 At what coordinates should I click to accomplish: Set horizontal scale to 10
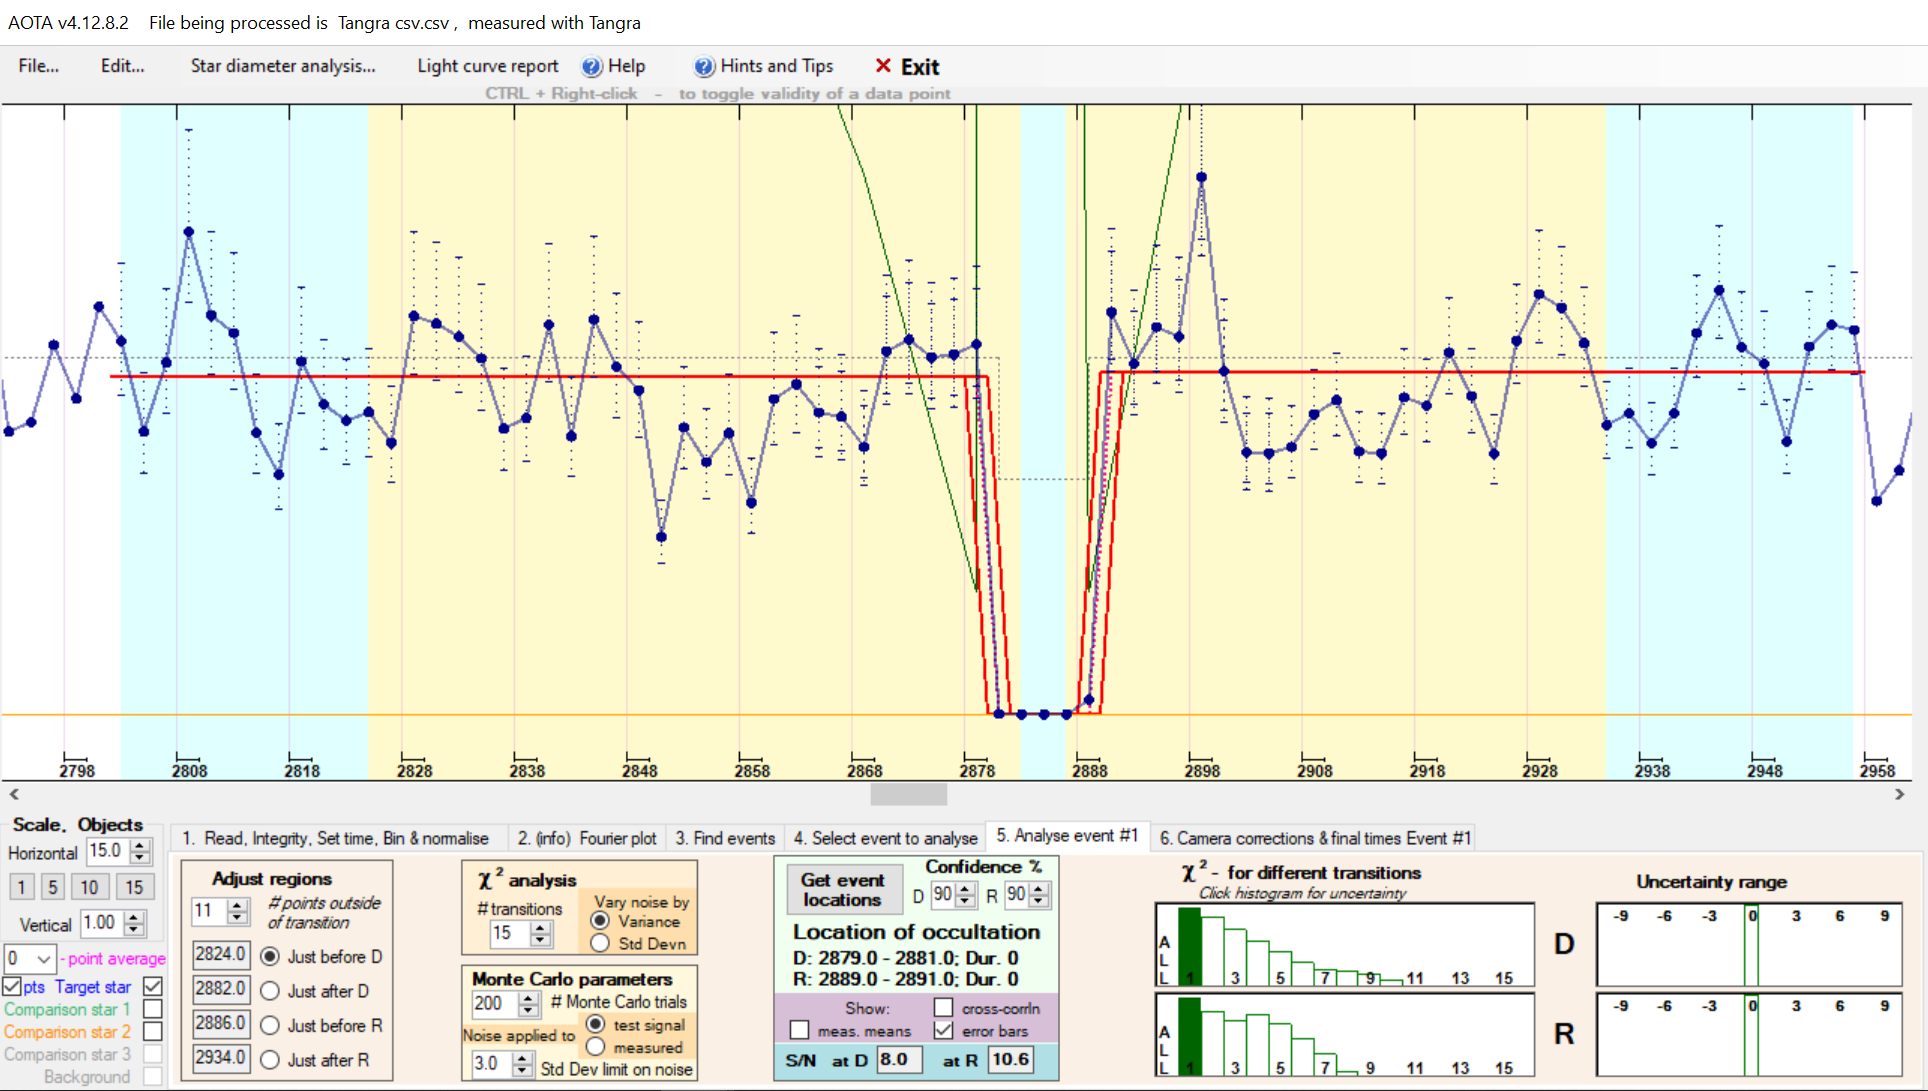(x=90, y=887)
